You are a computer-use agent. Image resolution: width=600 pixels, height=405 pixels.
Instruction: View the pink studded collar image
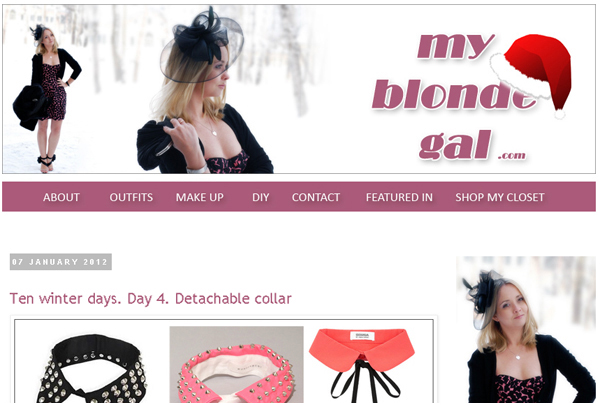tap(236, 364)
